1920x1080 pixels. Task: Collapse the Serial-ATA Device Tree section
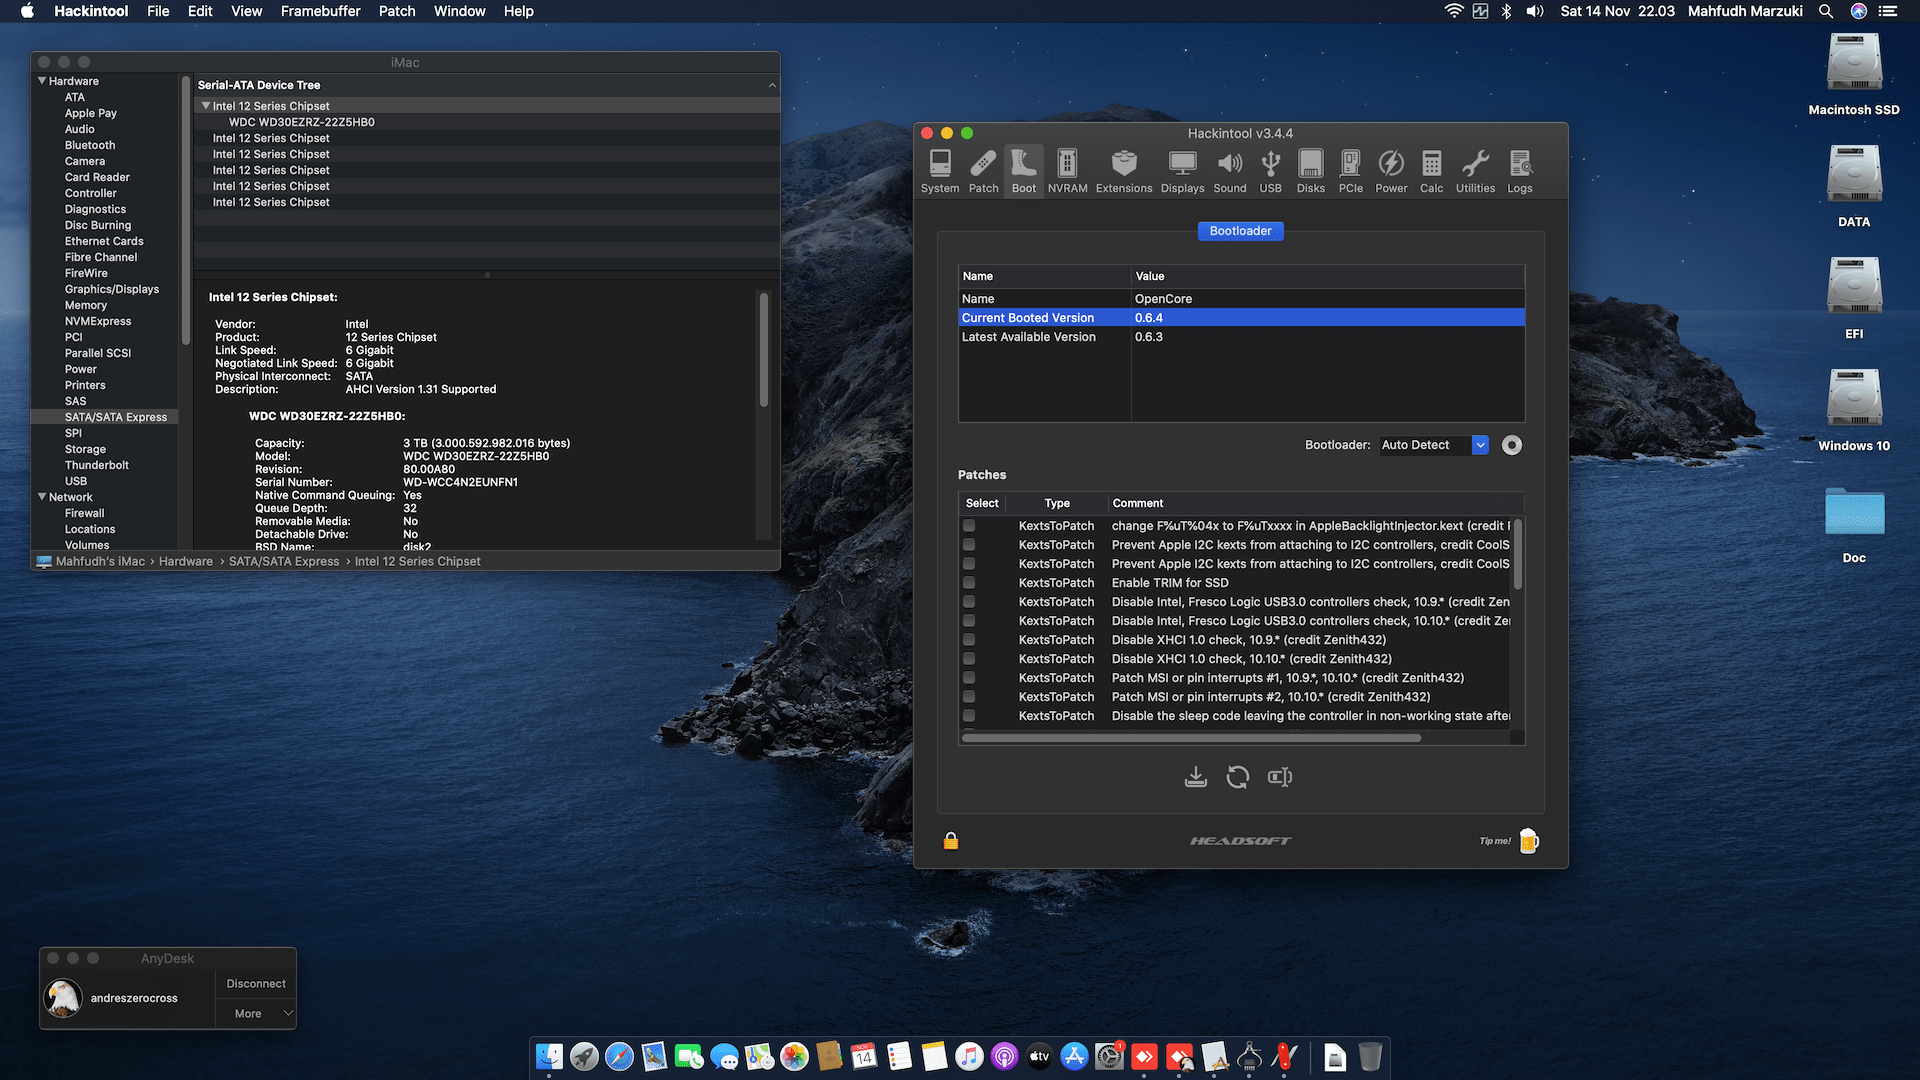(x=771, y=85)
